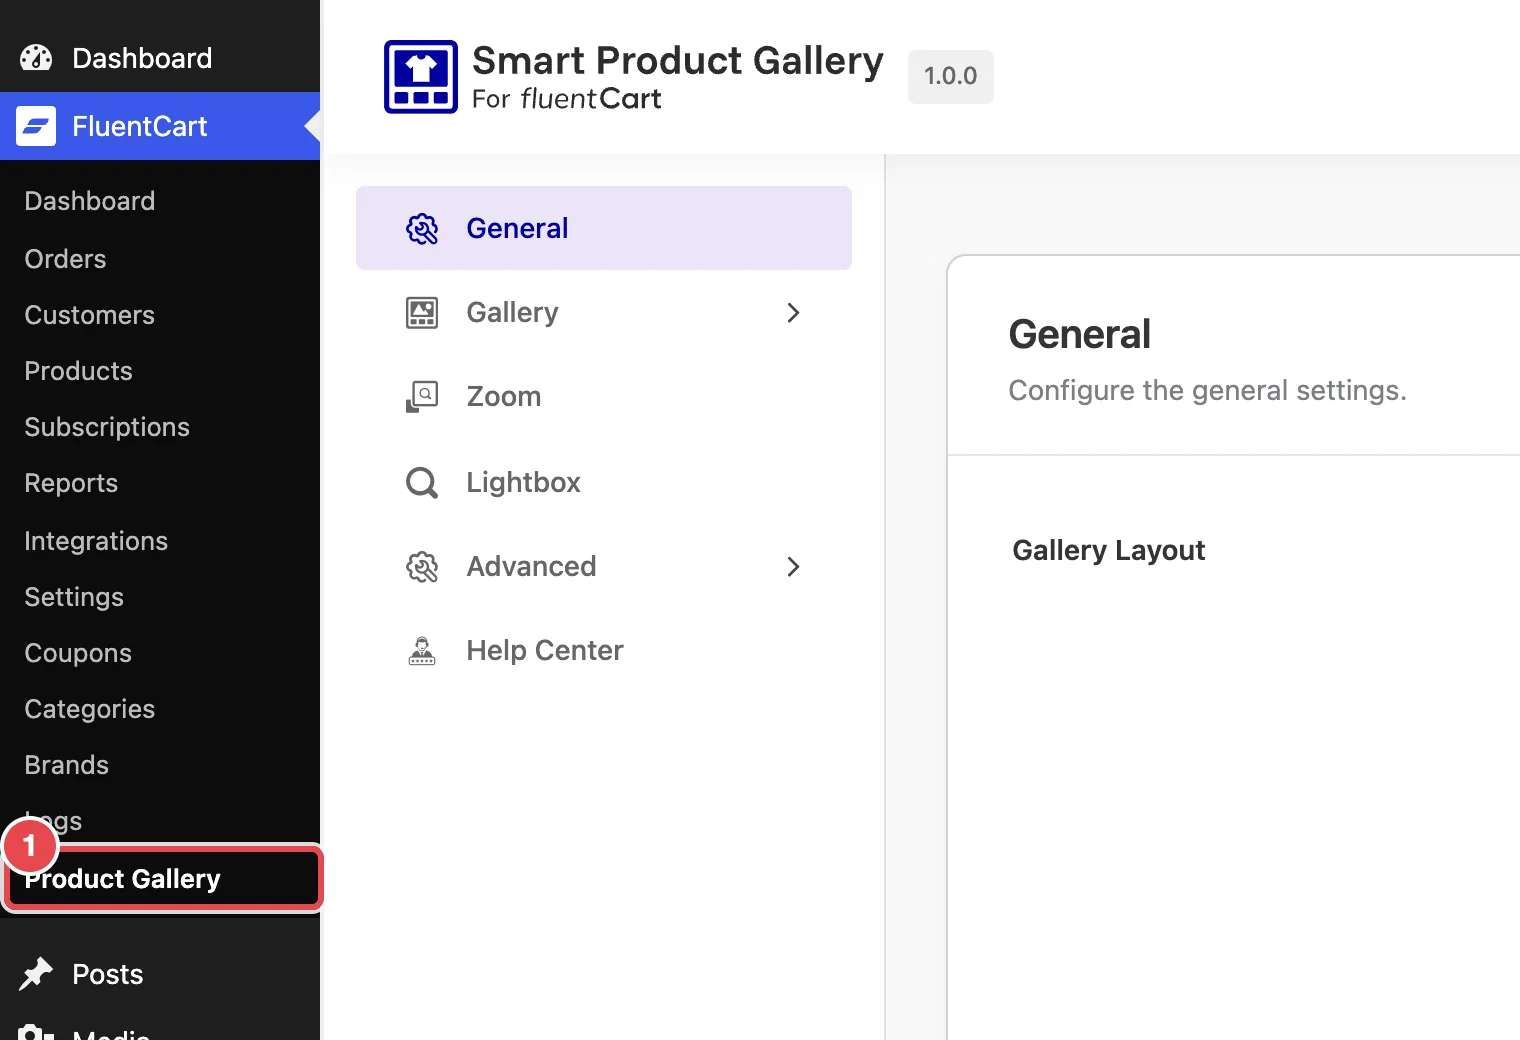Open the Subscriptions page

click(x=107, y=427)
